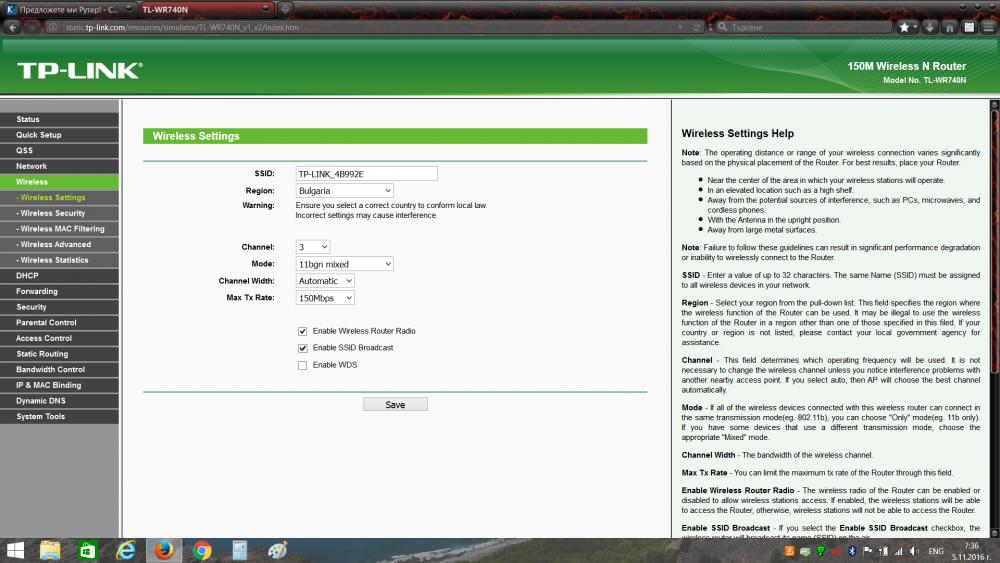
Task: Open IP & MAC Binding menu
Action: pyautogui.click(x=59, y=385)
